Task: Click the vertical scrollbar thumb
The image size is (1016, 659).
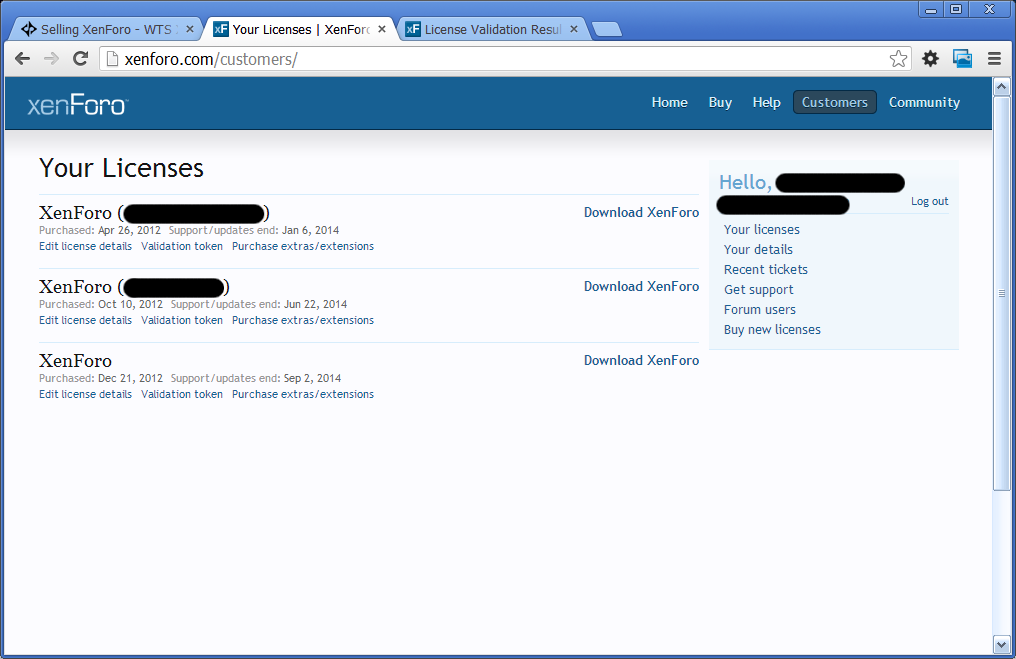Action: (1001, 293)
